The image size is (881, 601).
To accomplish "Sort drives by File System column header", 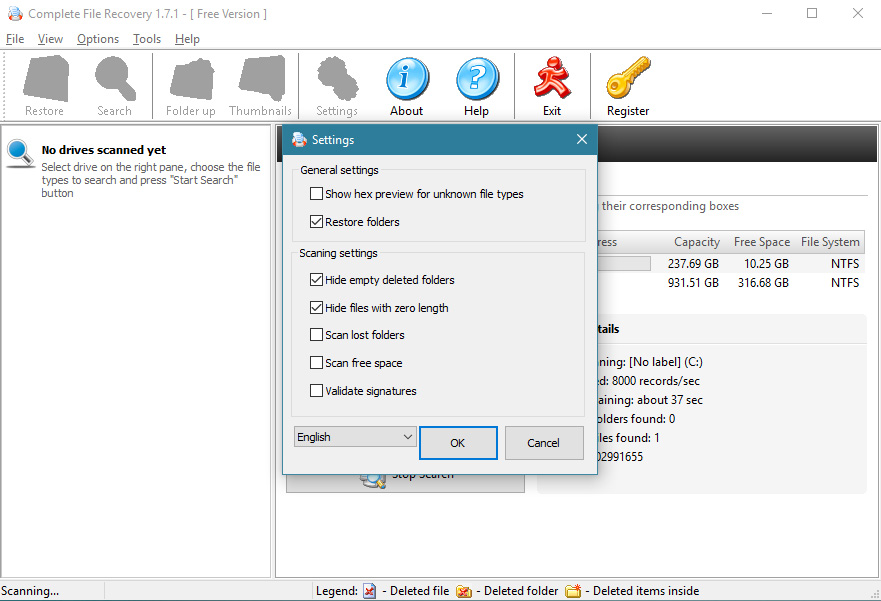I will click(x=830, y=242).
